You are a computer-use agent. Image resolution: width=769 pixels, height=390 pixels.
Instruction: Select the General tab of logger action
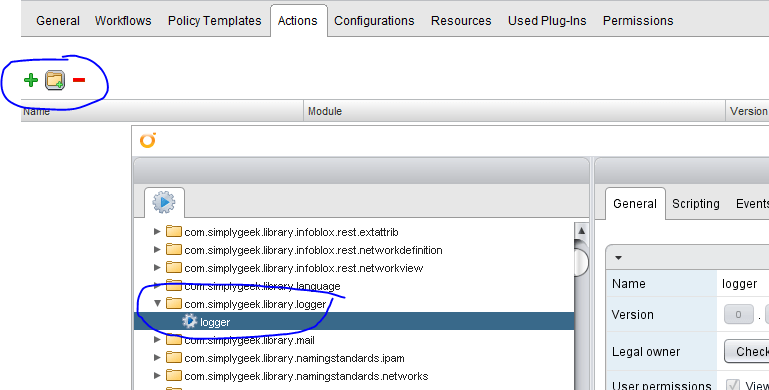click(x=635, y=204)
